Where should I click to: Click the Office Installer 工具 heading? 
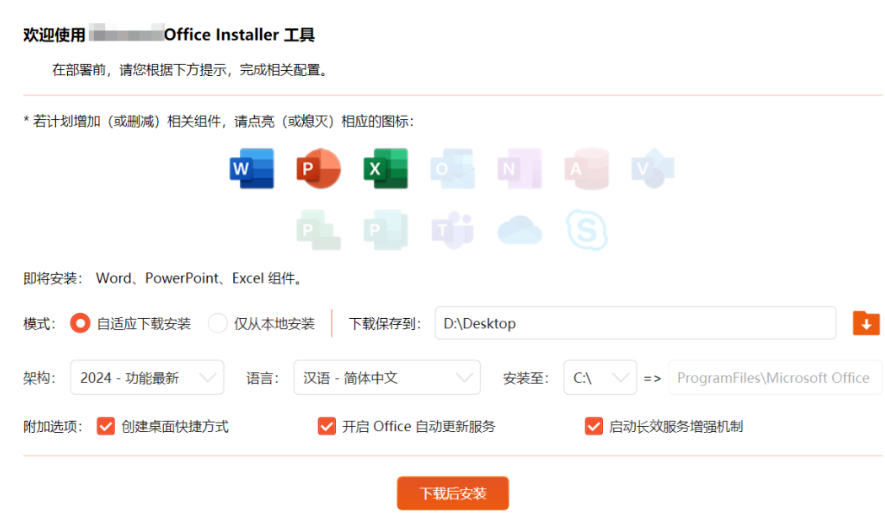[239, 35]
